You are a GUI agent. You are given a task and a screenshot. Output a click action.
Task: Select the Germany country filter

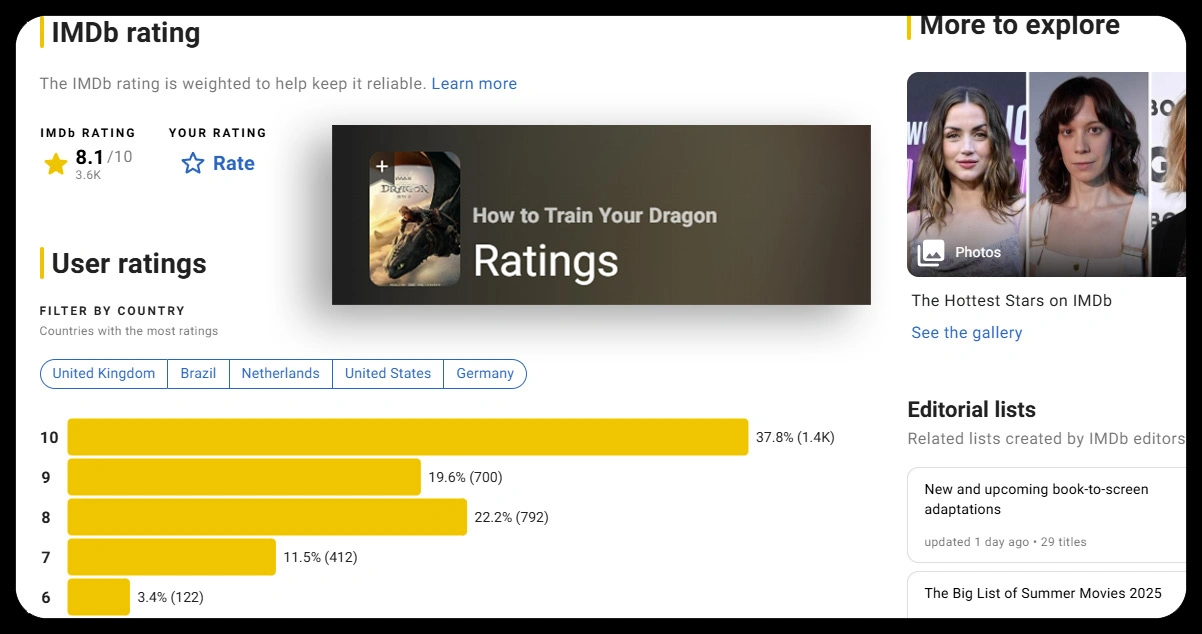tap(485, 374)
